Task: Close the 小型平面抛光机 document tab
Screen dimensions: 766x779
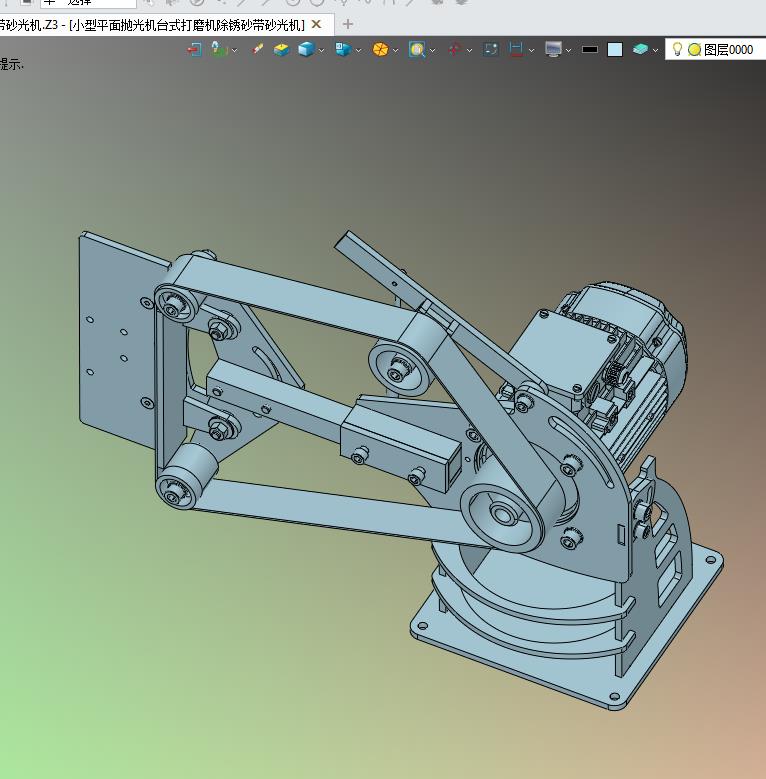Action: click(x=316, y=24)
